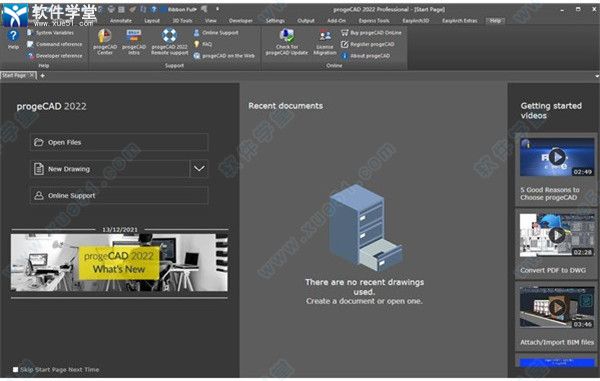Image resolution: width=600 pixels, height=381 pixels.
Task: Open progeCAD on the Web
Action: (224, 56)
